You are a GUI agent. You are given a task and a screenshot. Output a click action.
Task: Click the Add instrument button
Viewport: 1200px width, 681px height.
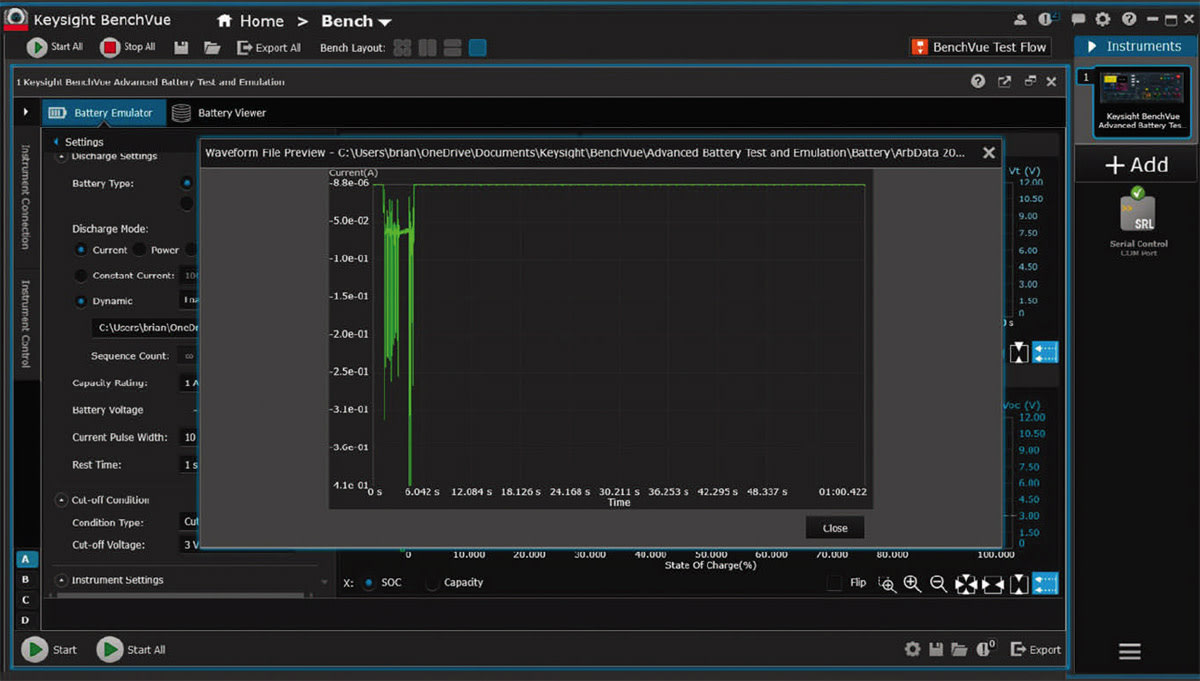(1136, 165)
